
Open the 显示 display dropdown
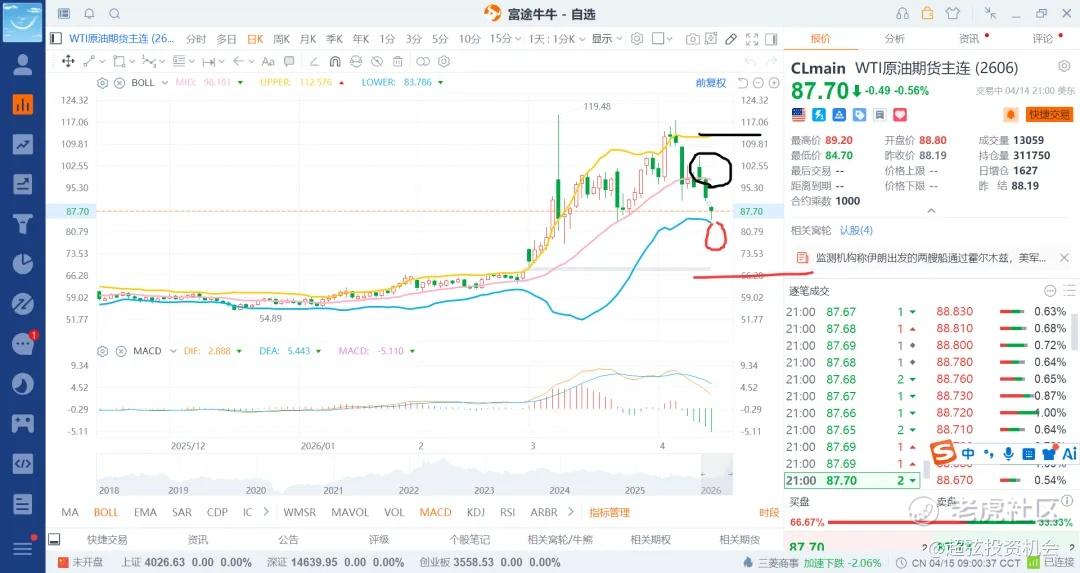(x=607, y=39)
